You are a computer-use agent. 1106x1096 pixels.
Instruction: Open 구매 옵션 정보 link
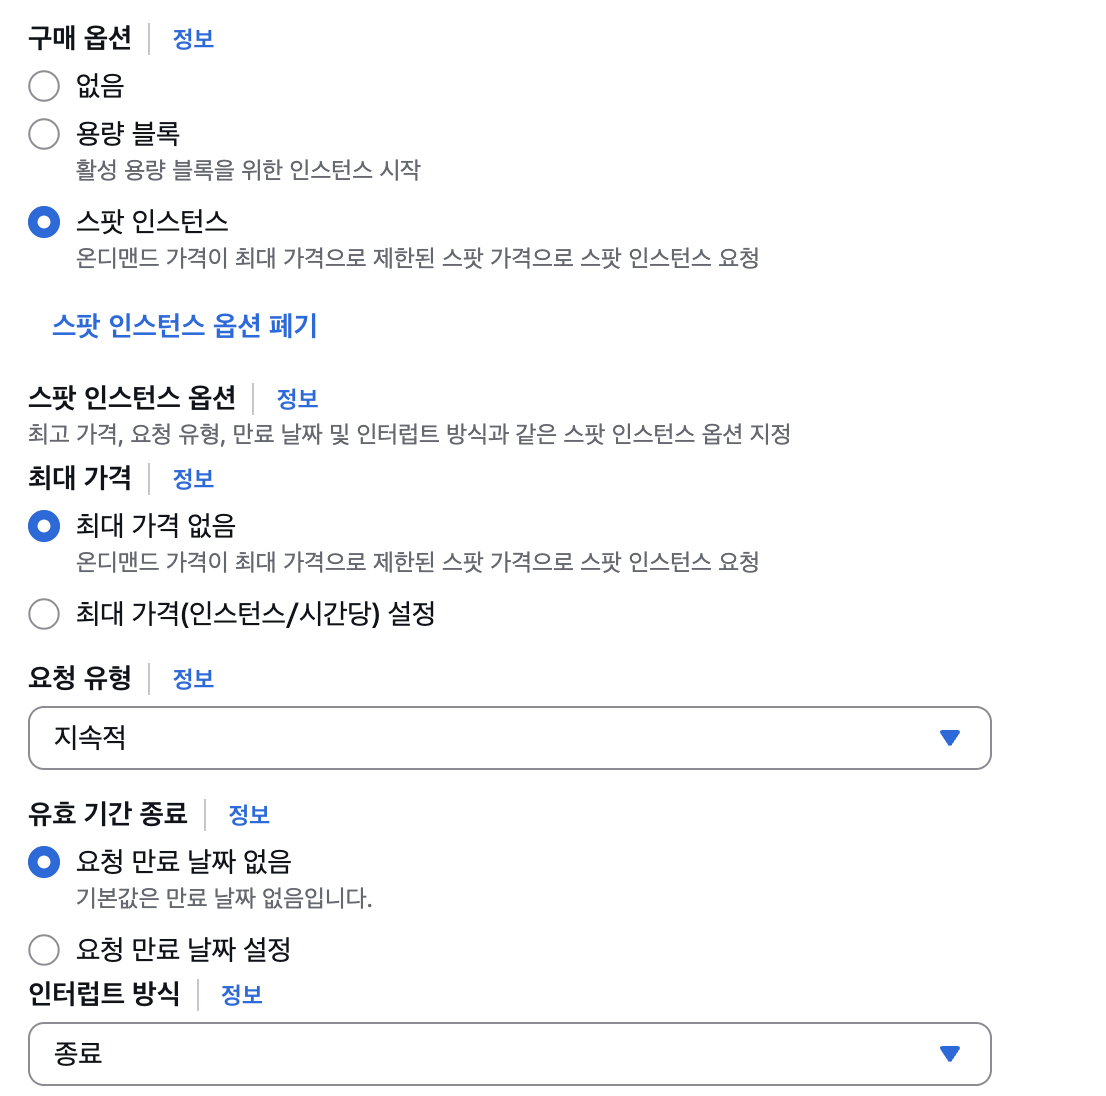point(192,38)
